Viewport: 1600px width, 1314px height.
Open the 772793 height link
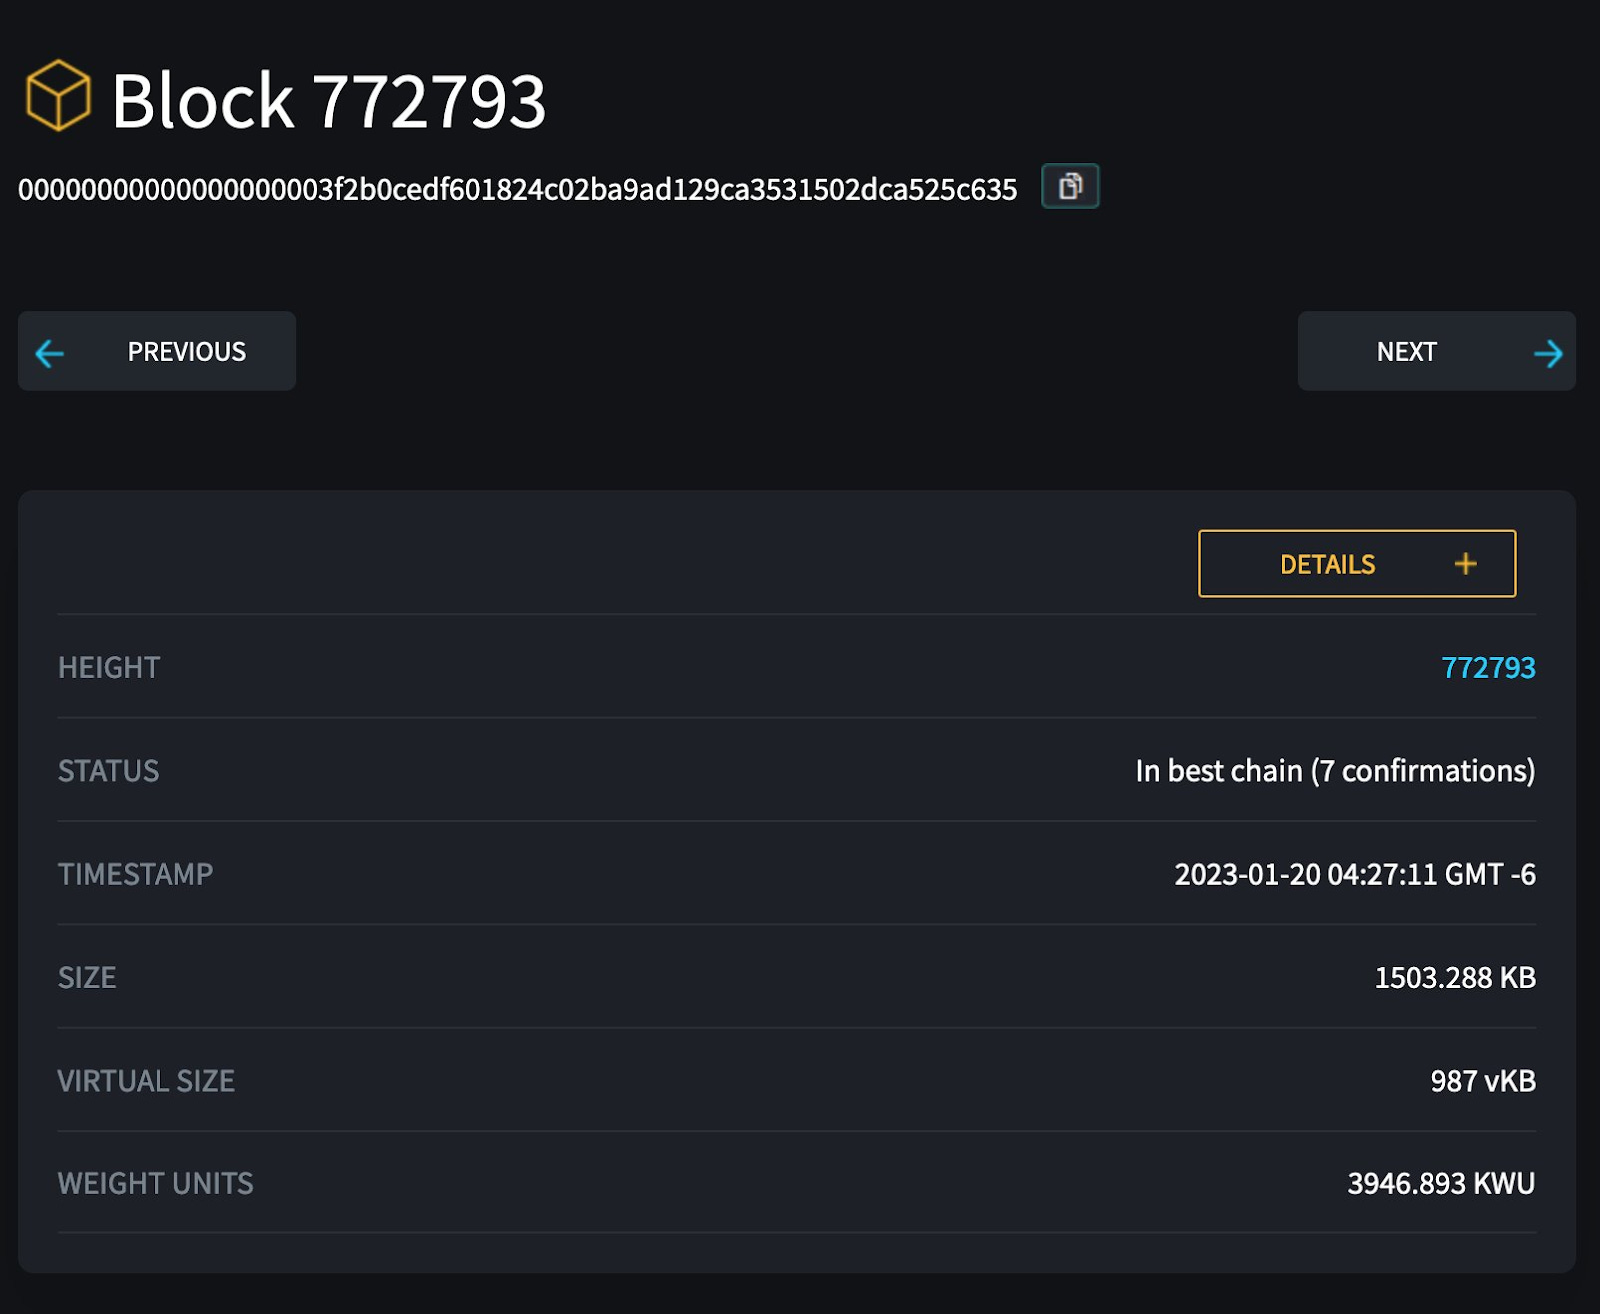[x=1488, y=668]
